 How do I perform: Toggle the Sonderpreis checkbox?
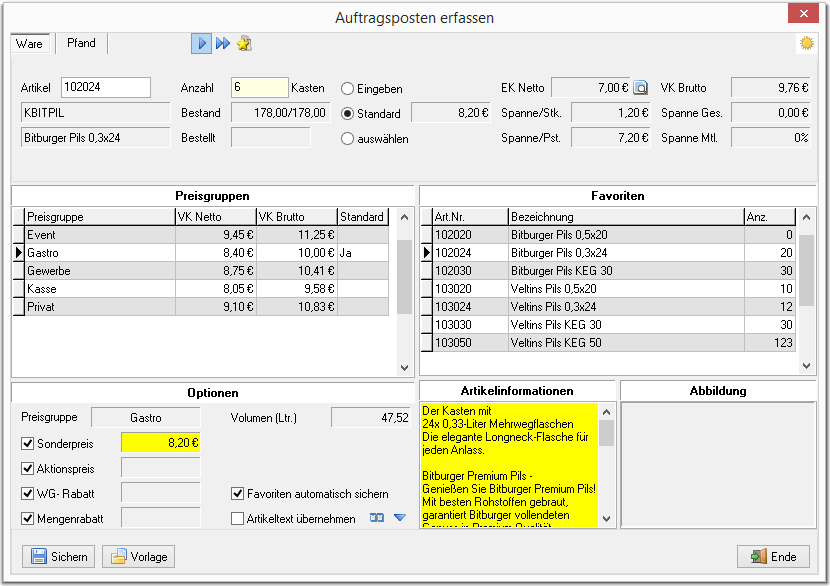28,443
